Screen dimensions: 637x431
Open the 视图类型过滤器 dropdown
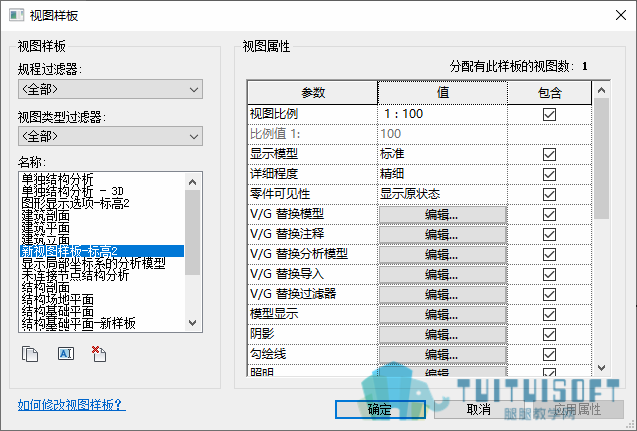(110, 136)
